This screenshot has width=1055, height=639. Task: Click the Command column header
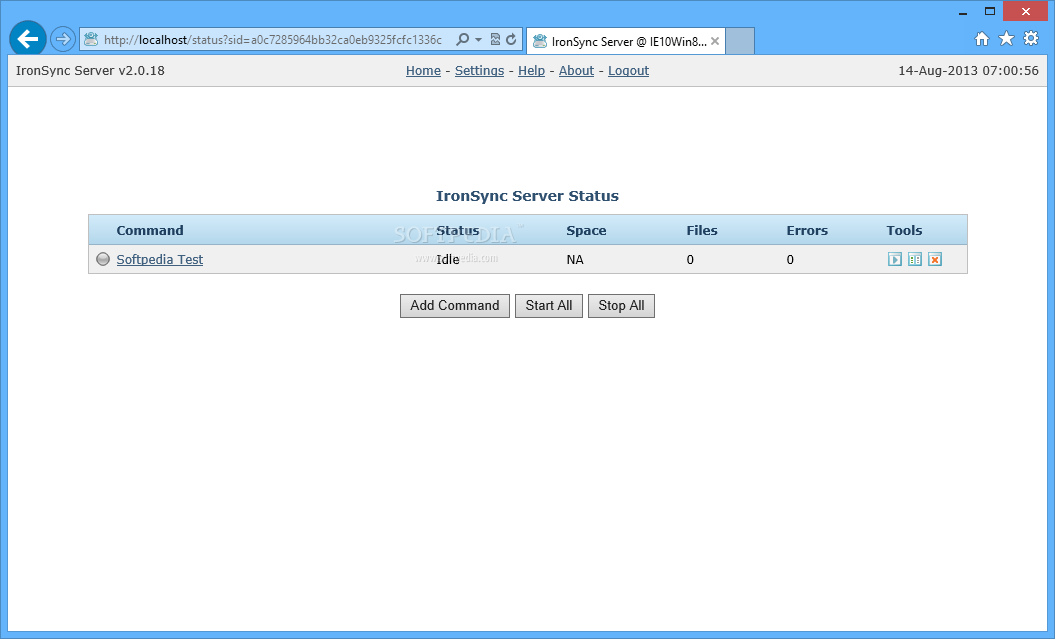pyautogui.click(x=150, y=231)
